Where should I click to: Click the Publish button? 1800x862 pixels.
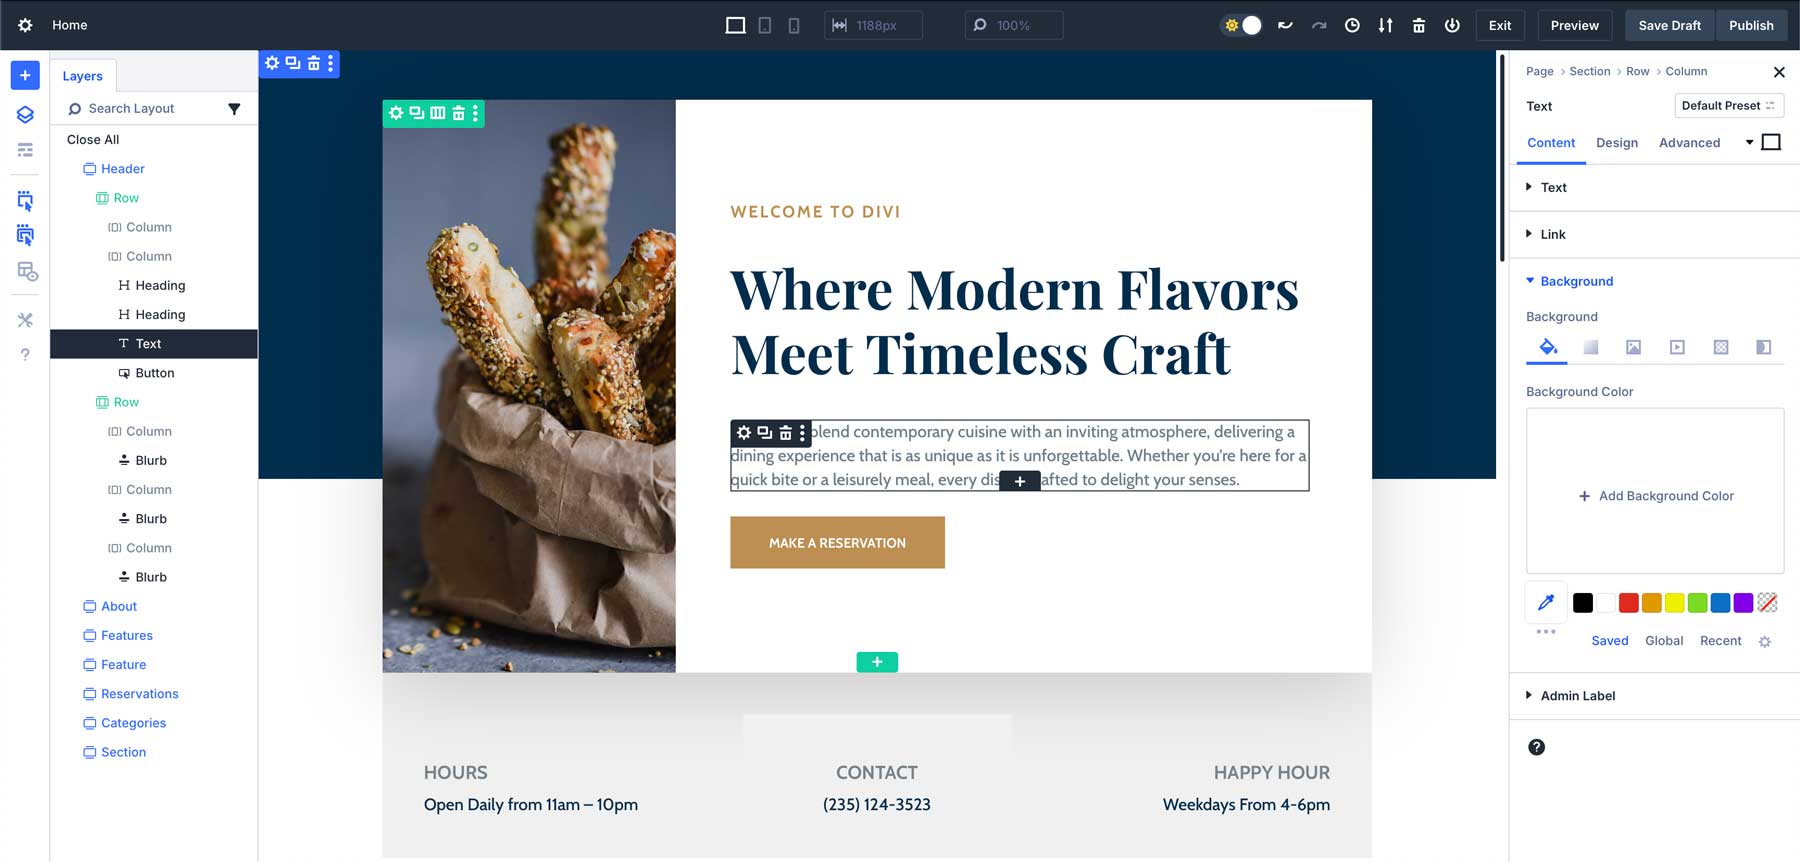[x=1751, y=25]
